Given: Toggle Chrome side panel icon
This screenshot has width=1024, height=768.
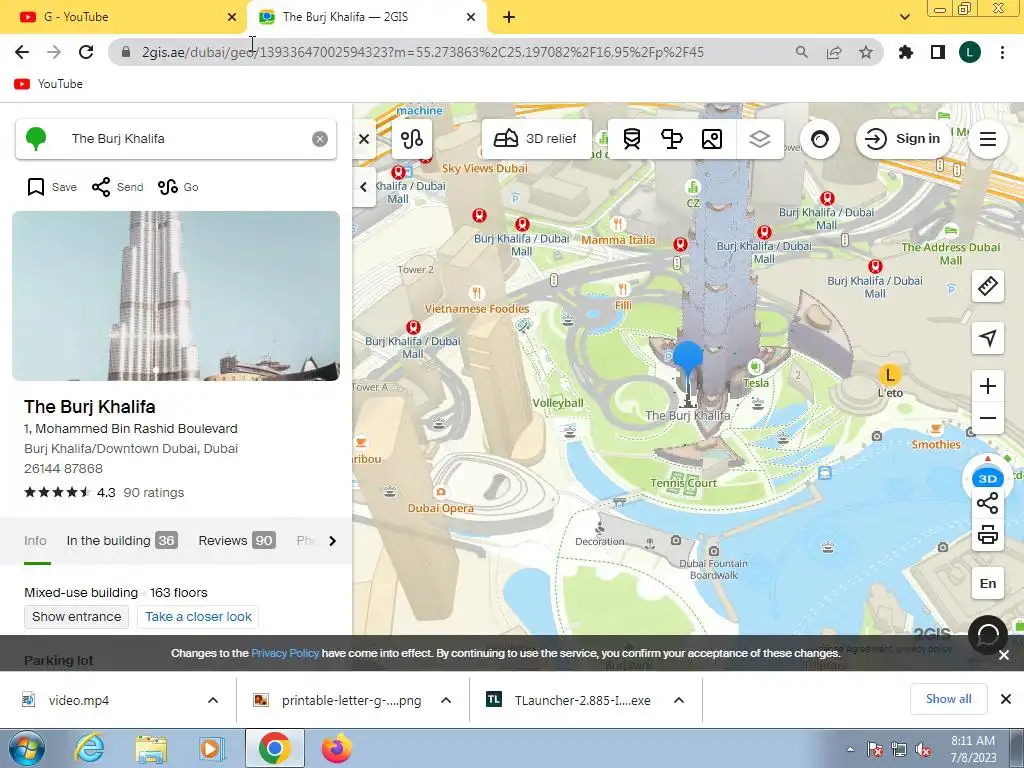Looking at the screenshot, I should coord(938,52).
